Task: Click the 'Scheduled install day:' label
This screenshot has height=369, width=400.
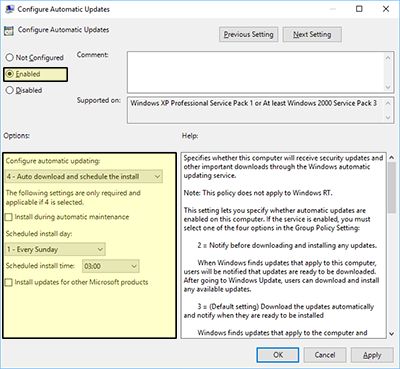Action: [39, 234]
